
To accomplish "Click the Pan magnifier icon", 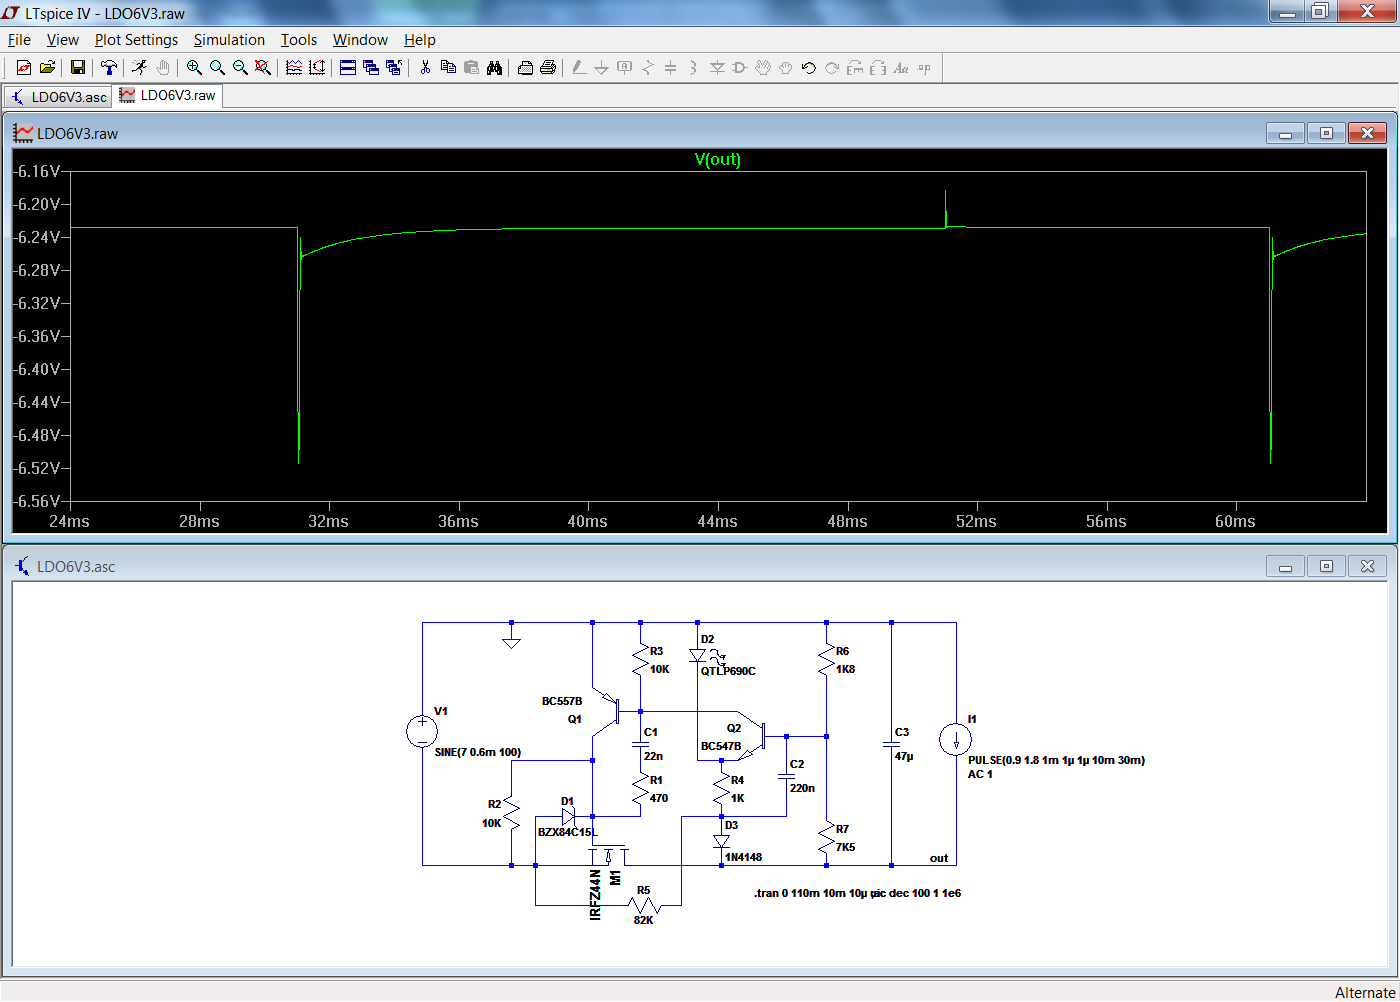I will click(217, 68).
